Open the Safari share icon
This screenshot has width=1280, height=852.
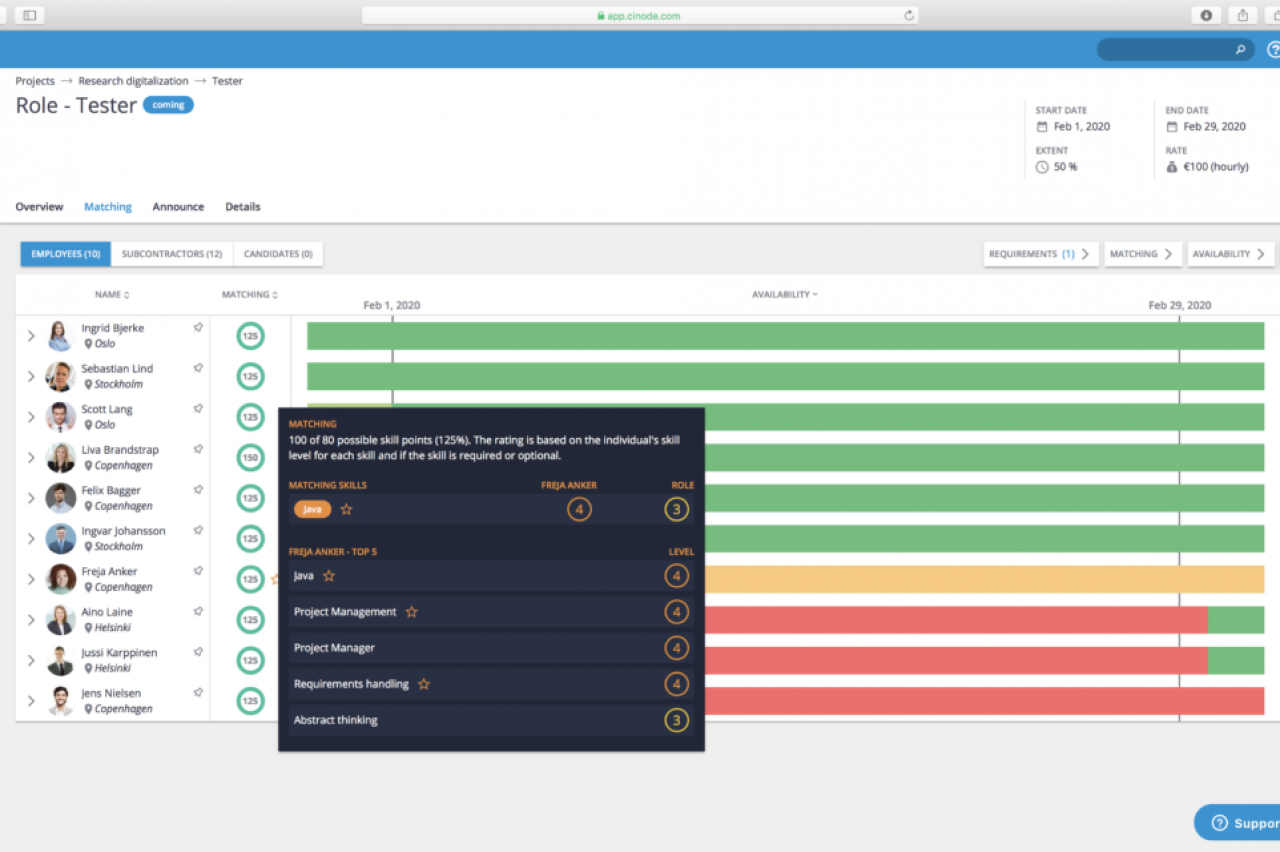tap(1242, 15)
